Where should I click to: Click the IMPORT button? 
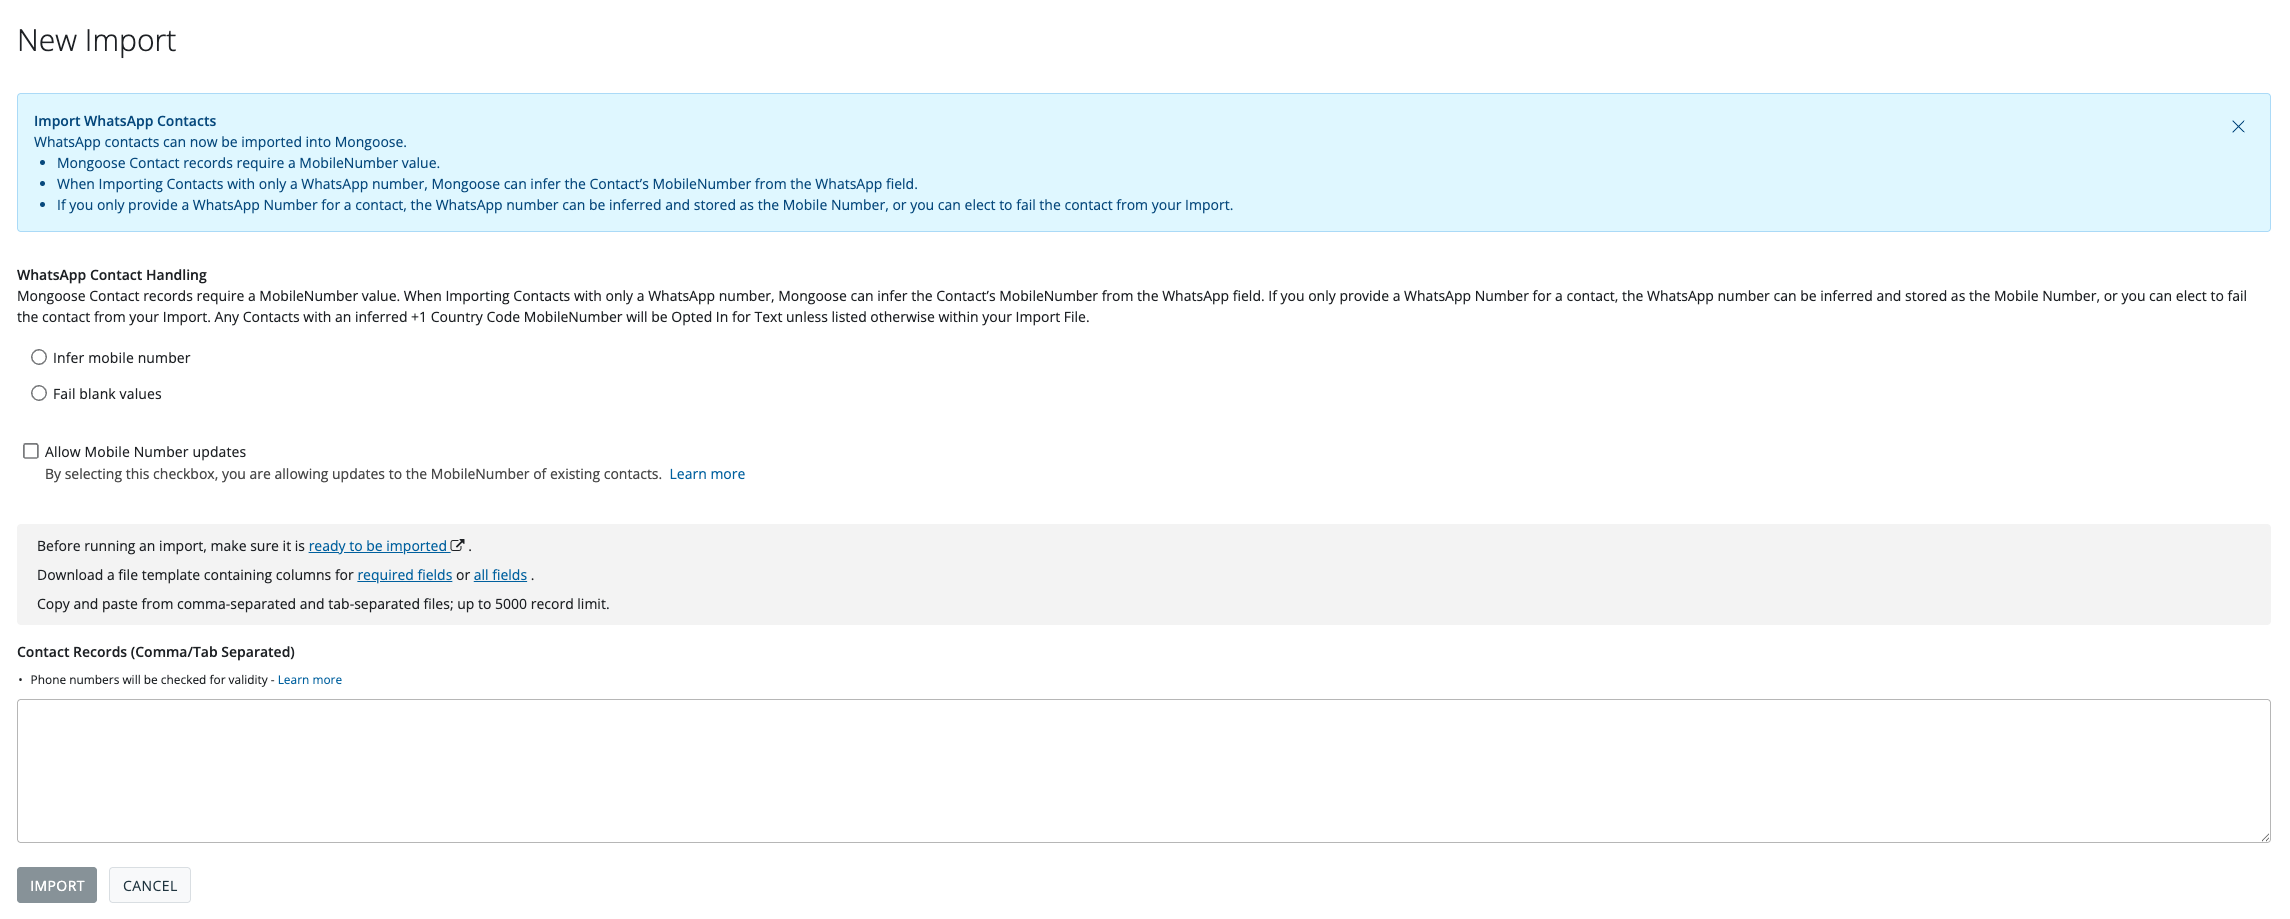click(57, 885)
